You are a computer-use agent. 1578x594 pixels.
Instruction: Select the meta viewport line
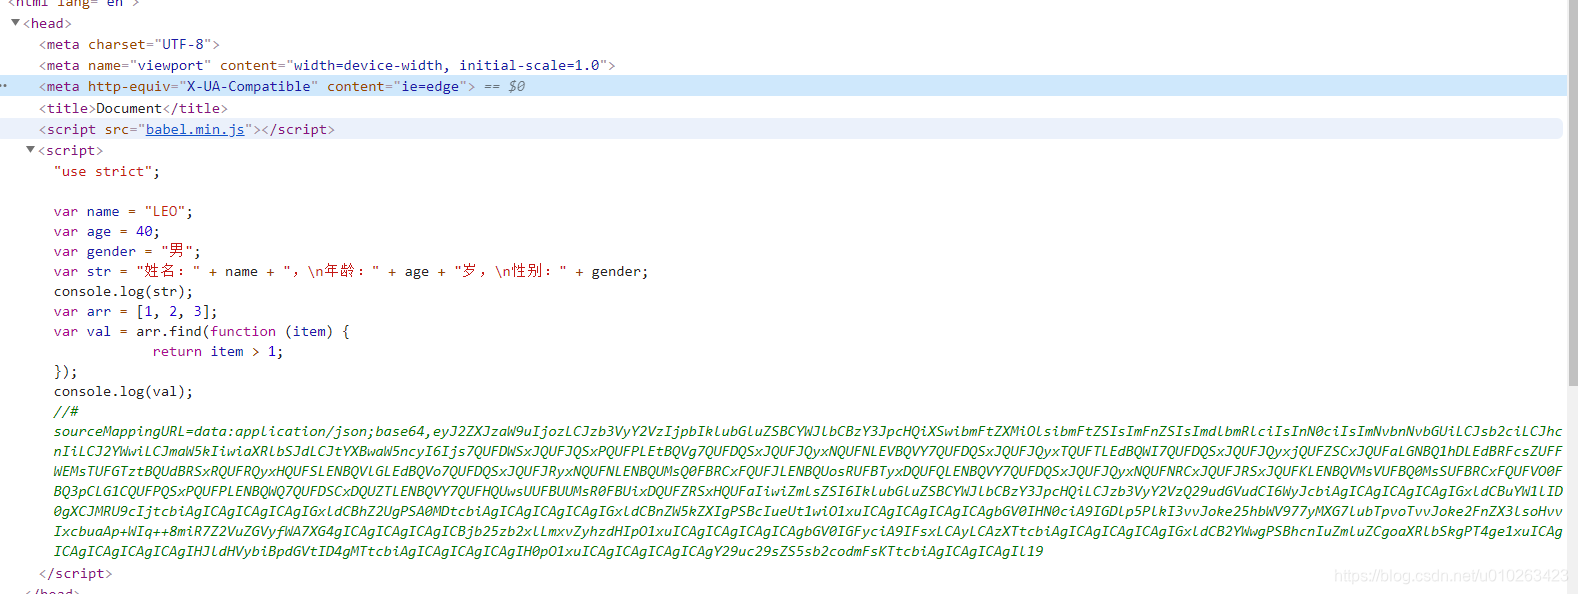pyautogui.click(x=327, y=65)
